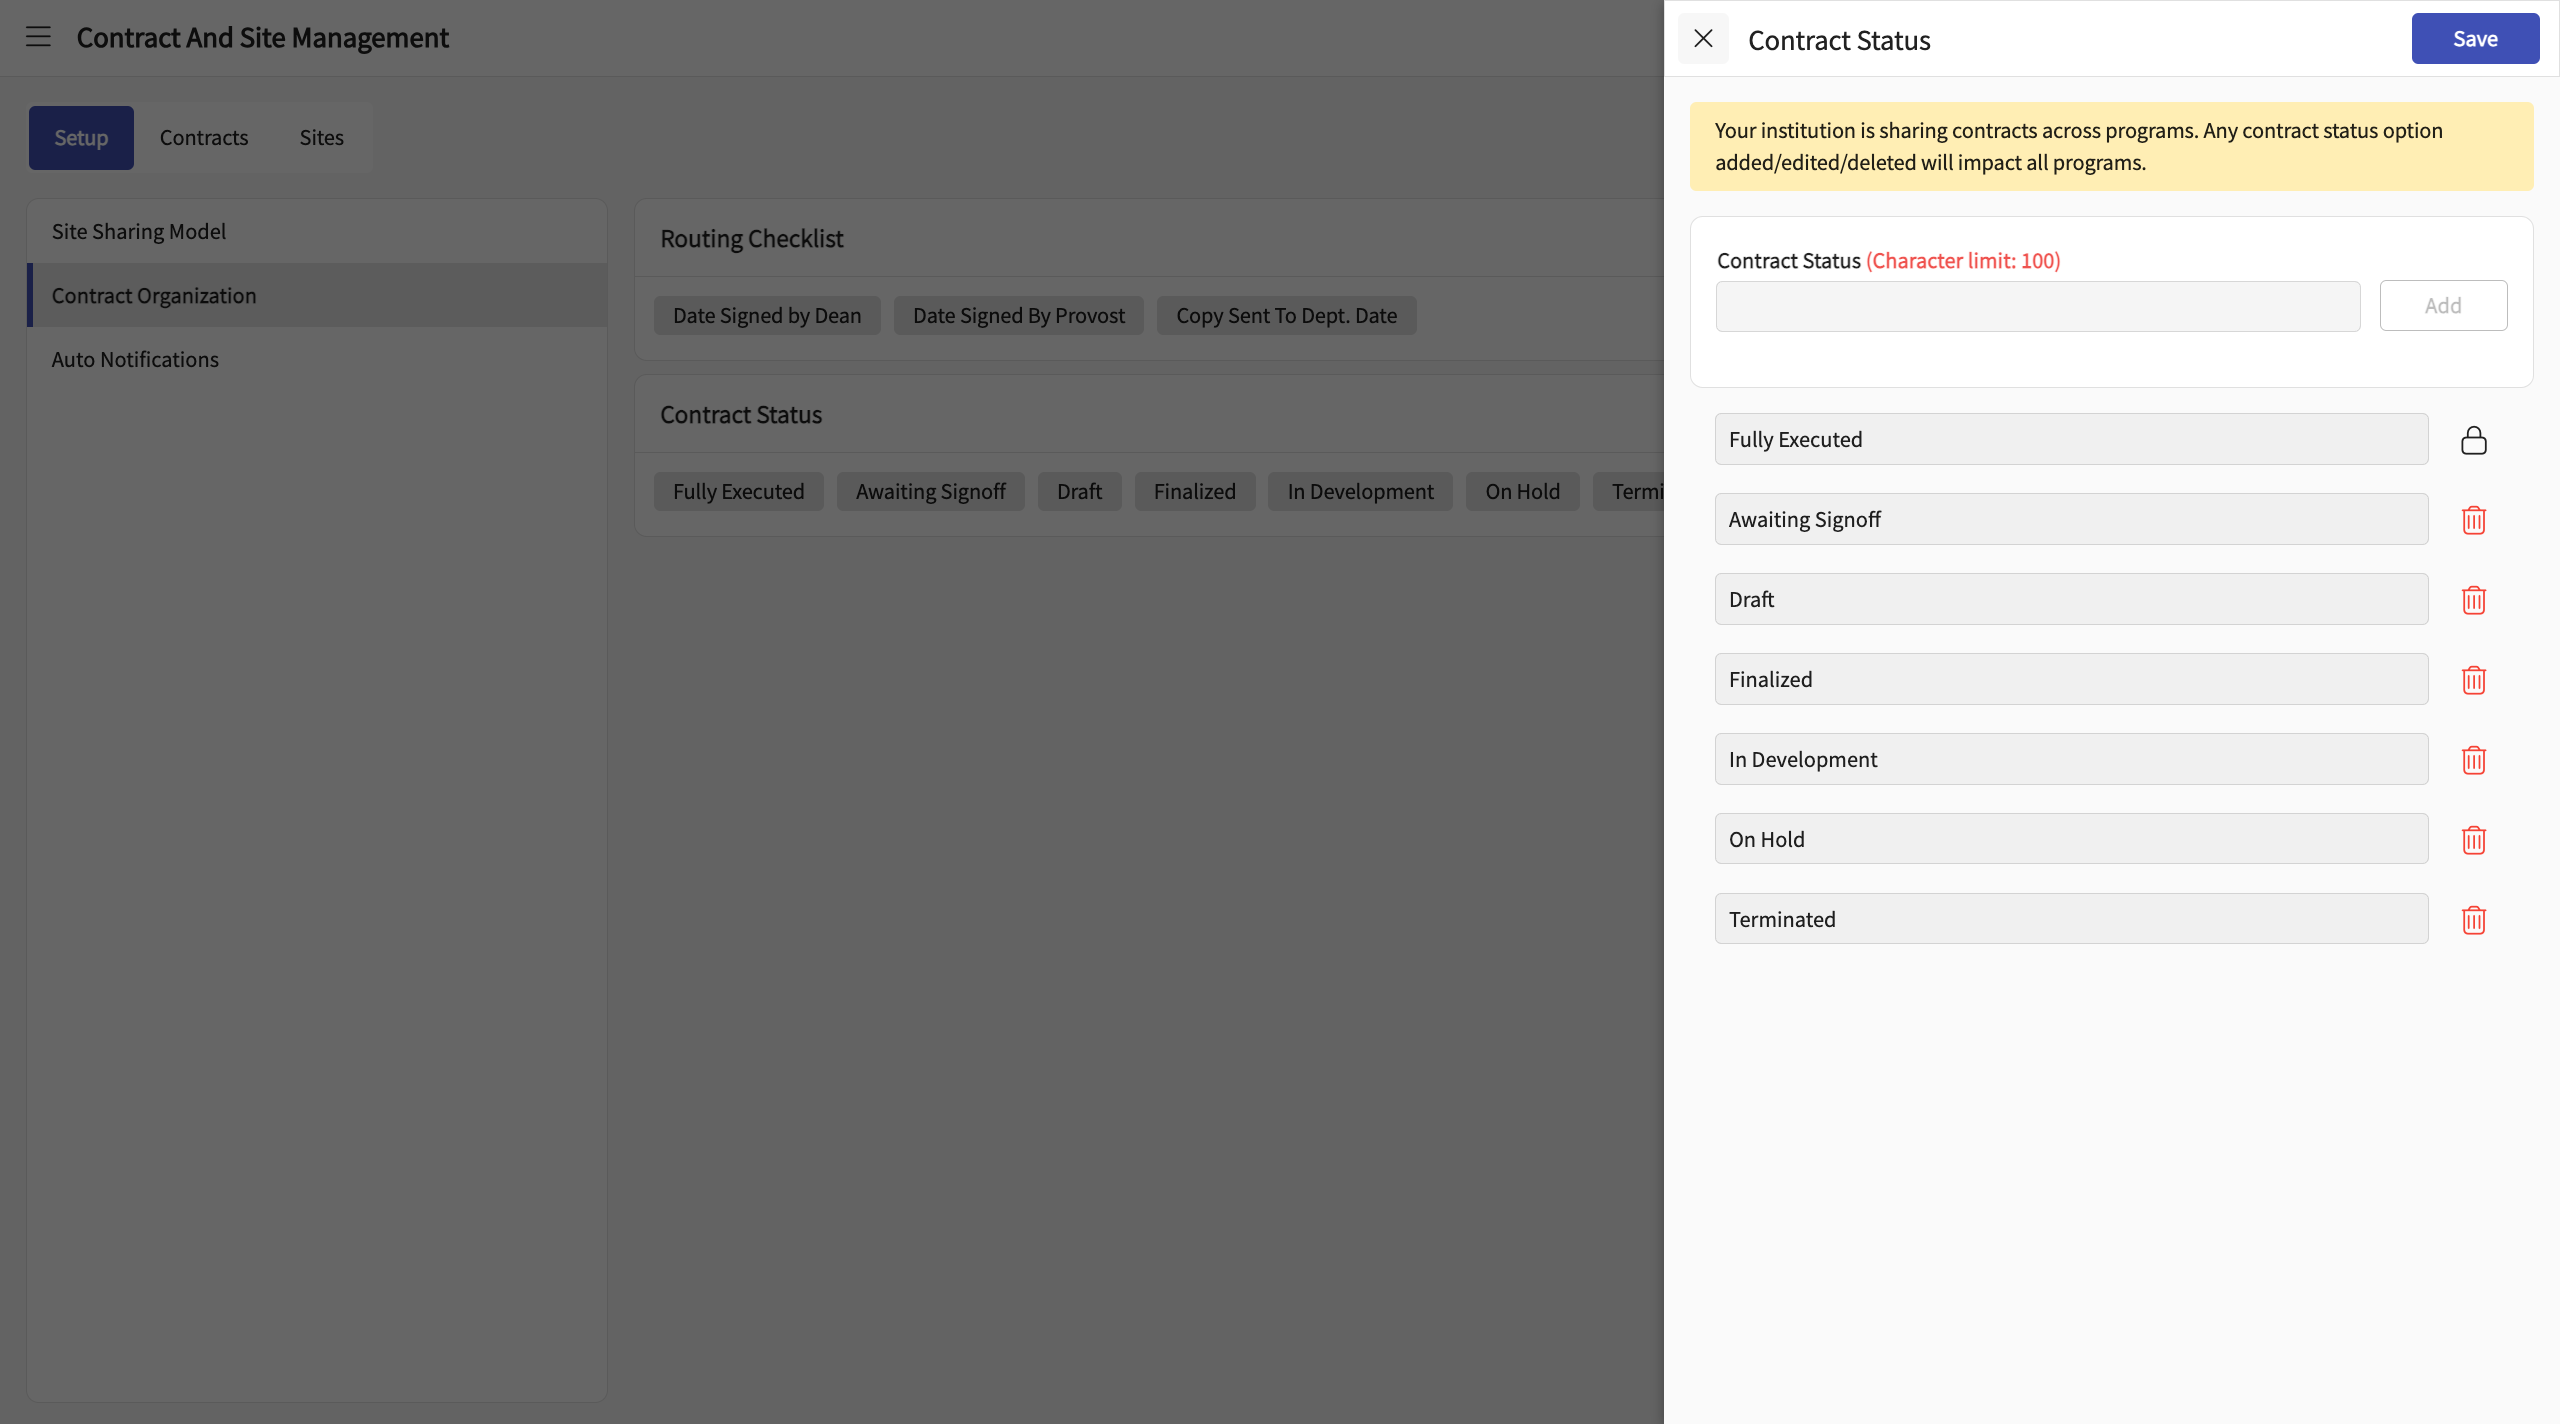
Task: Delete the Draft status option
Action: point(2473,600)
